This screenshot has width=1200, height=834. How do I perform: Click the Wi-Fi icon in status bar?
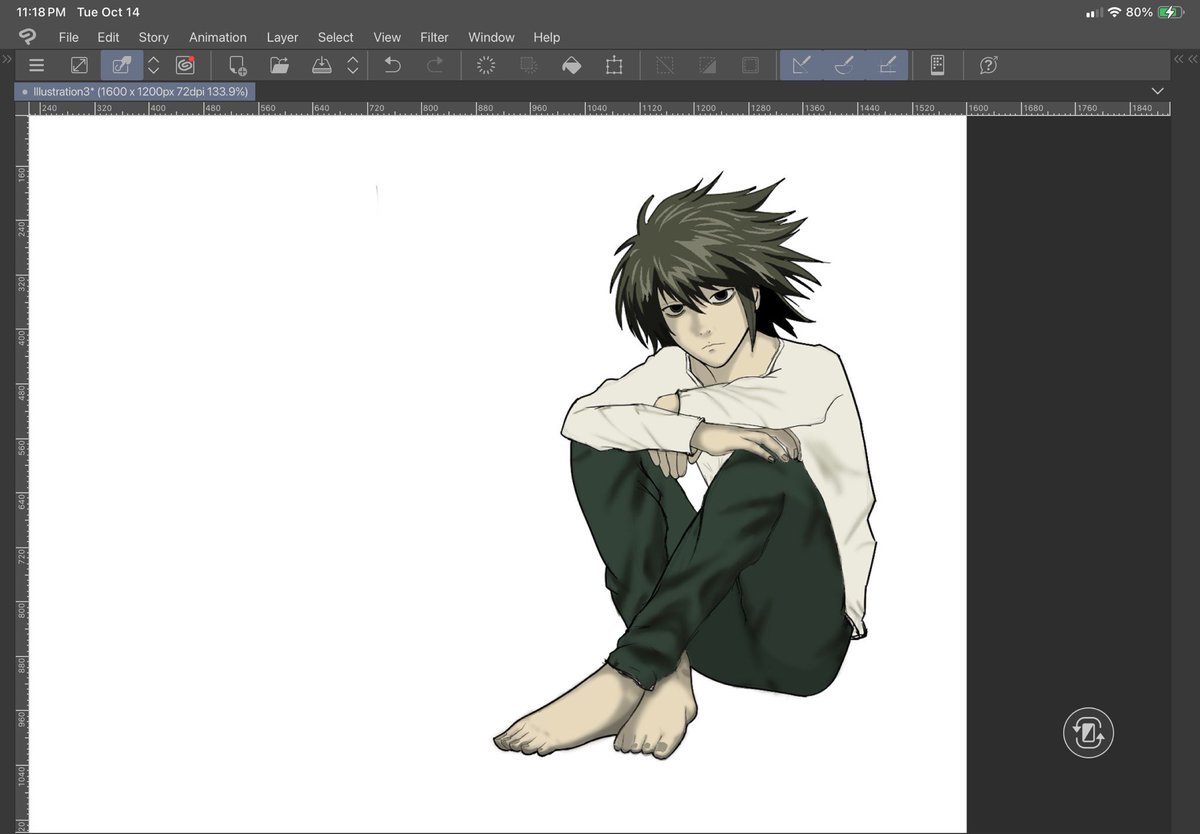pos(1114,12)
